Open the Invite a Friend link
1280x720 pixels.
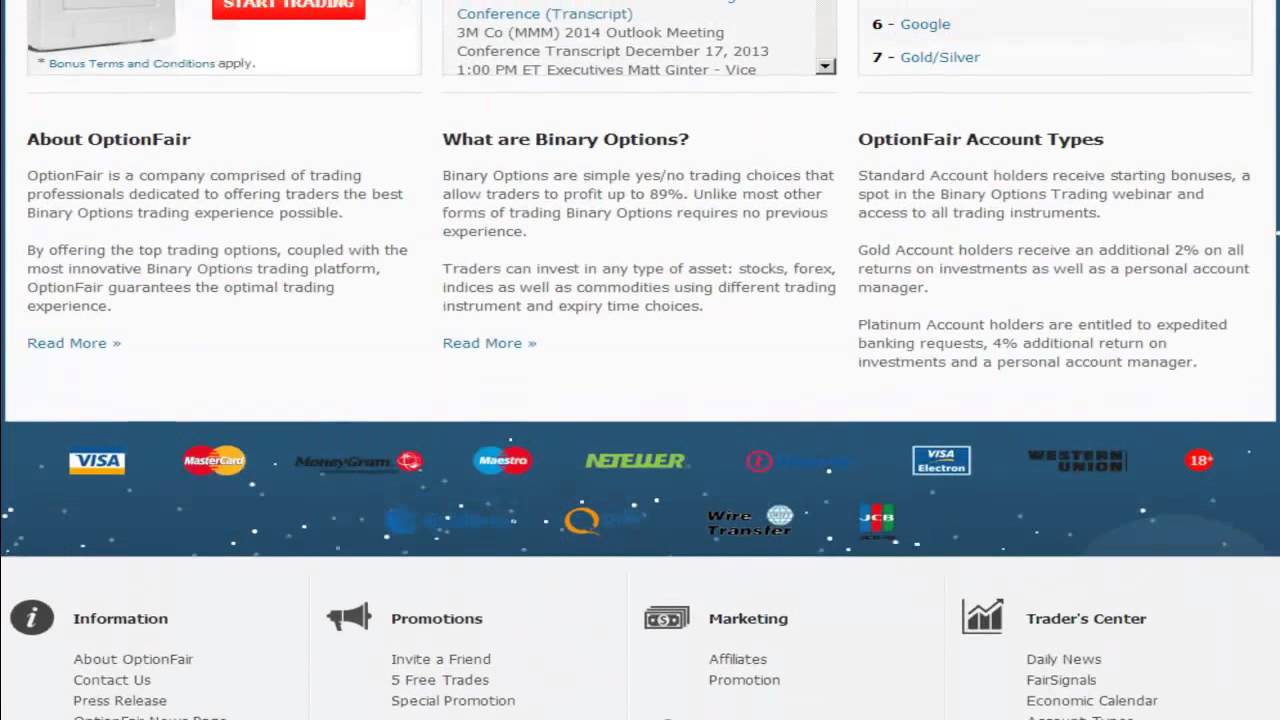tap(441, 659)
